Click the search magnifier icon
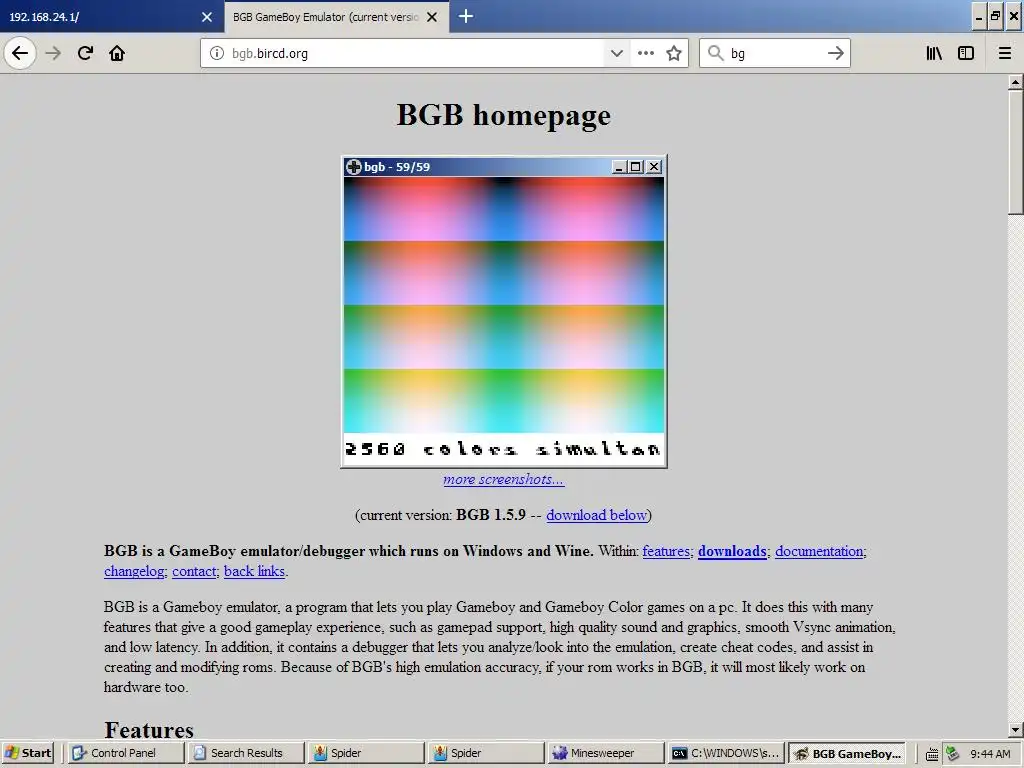 (716, 53)
